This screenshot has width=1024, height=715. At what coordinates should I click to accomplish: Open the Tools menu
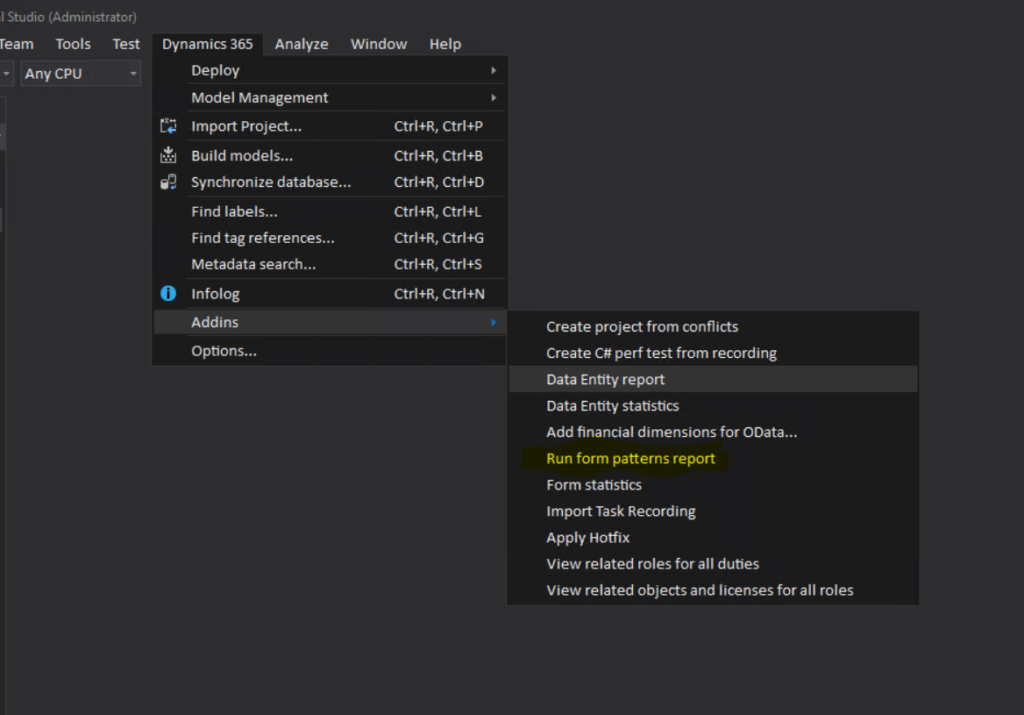pyautogui.click(x=73, y=44)
